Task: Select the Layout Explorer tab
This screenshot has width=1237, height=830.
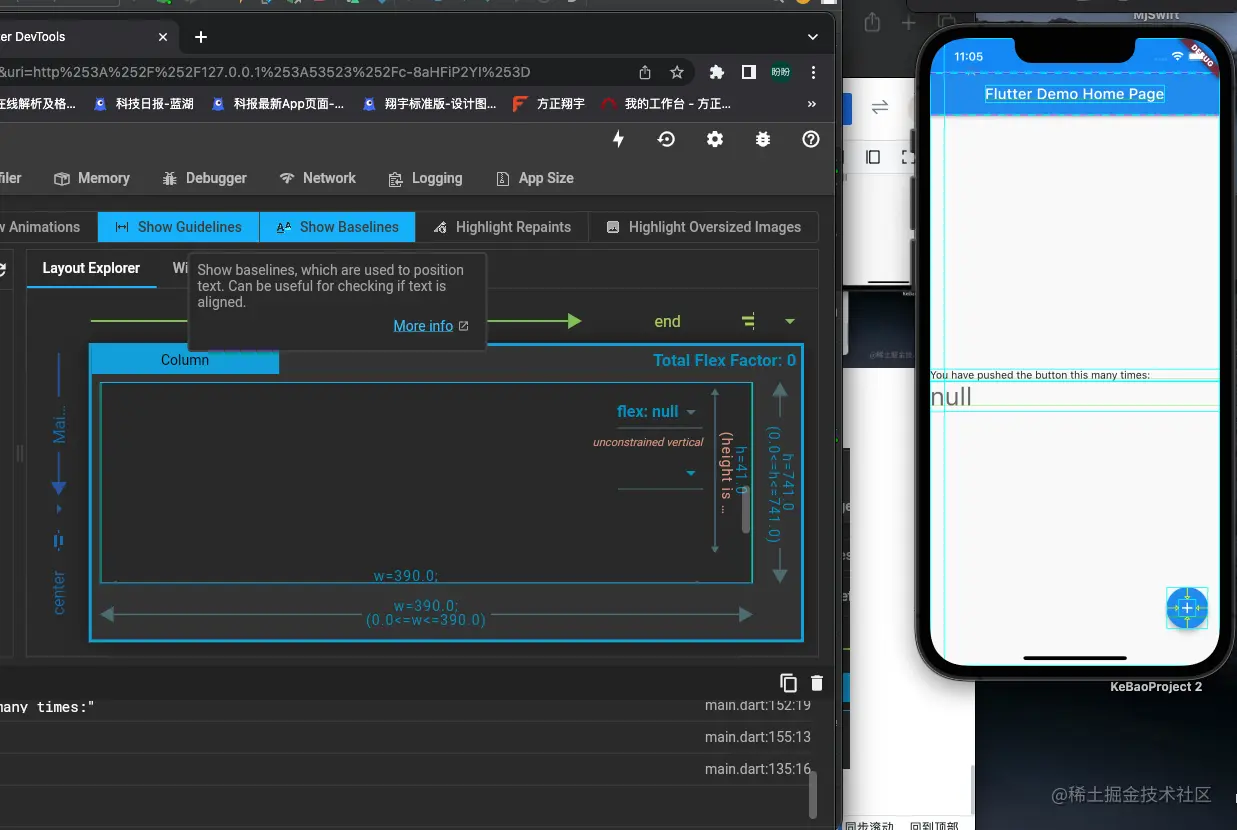Action: [91, 268]
